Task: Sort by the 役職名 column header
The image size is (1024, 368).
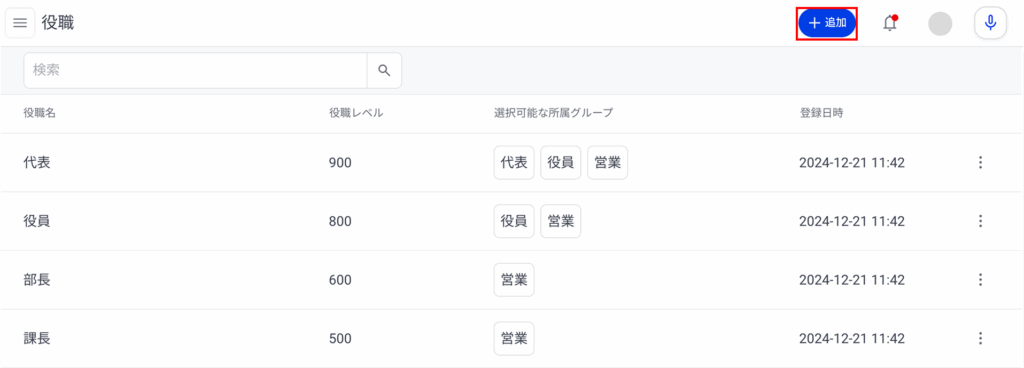Action: point(39,113)
